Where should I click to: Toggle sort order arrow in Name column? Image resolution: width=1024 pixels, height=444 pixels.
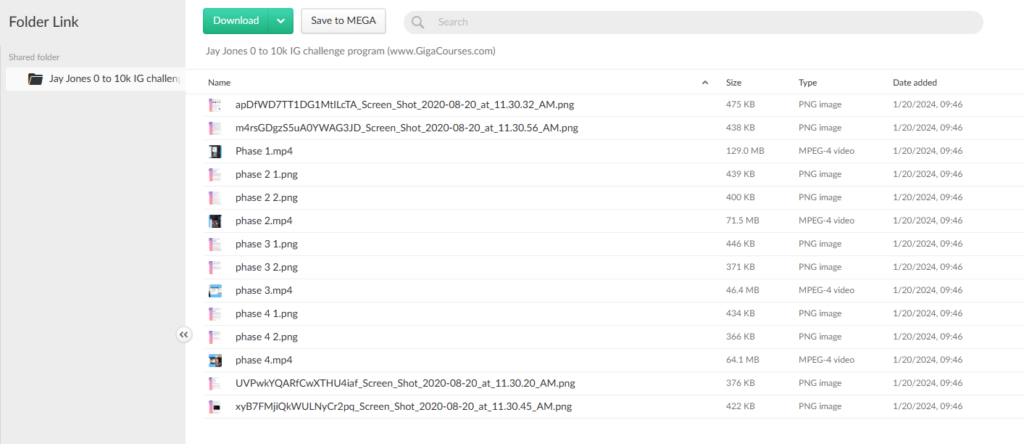[705, 83]
